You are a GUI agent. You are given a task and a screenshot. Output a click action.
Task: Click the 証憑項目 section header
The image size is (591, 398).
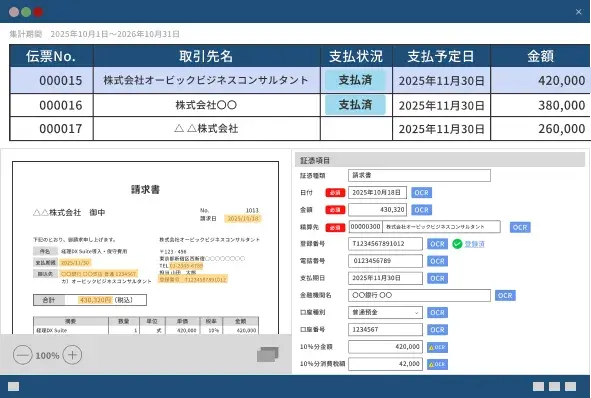pyautogui.click(x=440, y=160)
